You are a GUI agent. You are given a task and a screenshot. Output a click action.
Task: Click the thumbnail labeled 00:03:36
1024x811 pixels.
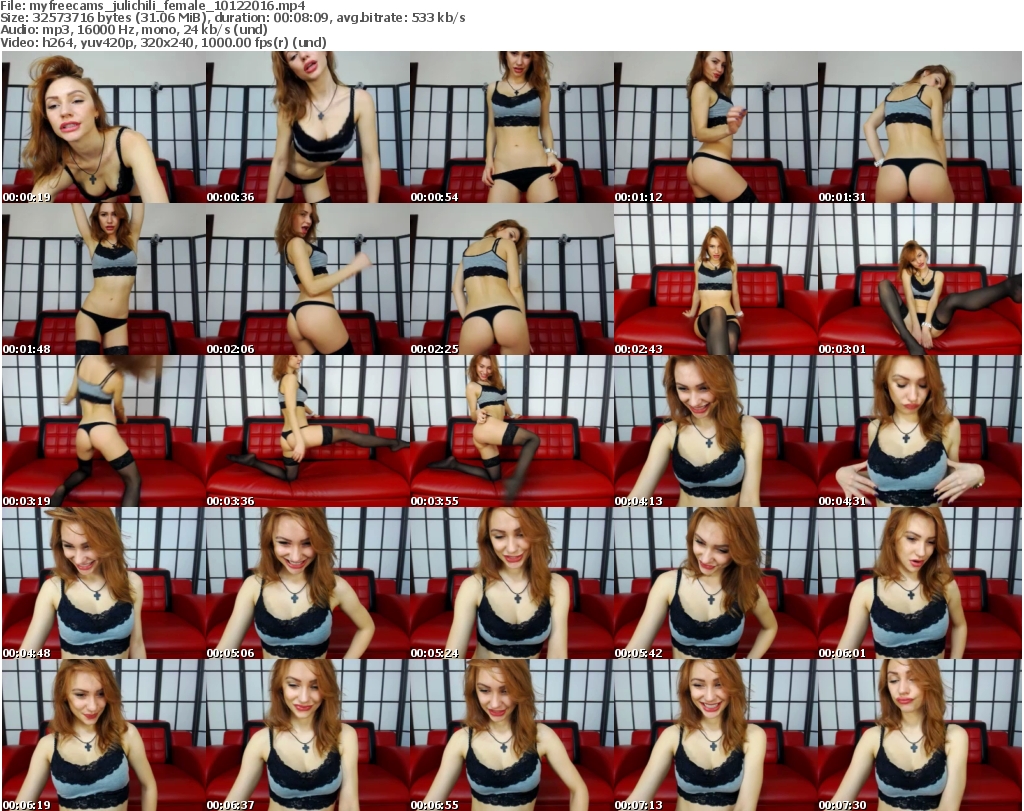(x=307, y=431)
